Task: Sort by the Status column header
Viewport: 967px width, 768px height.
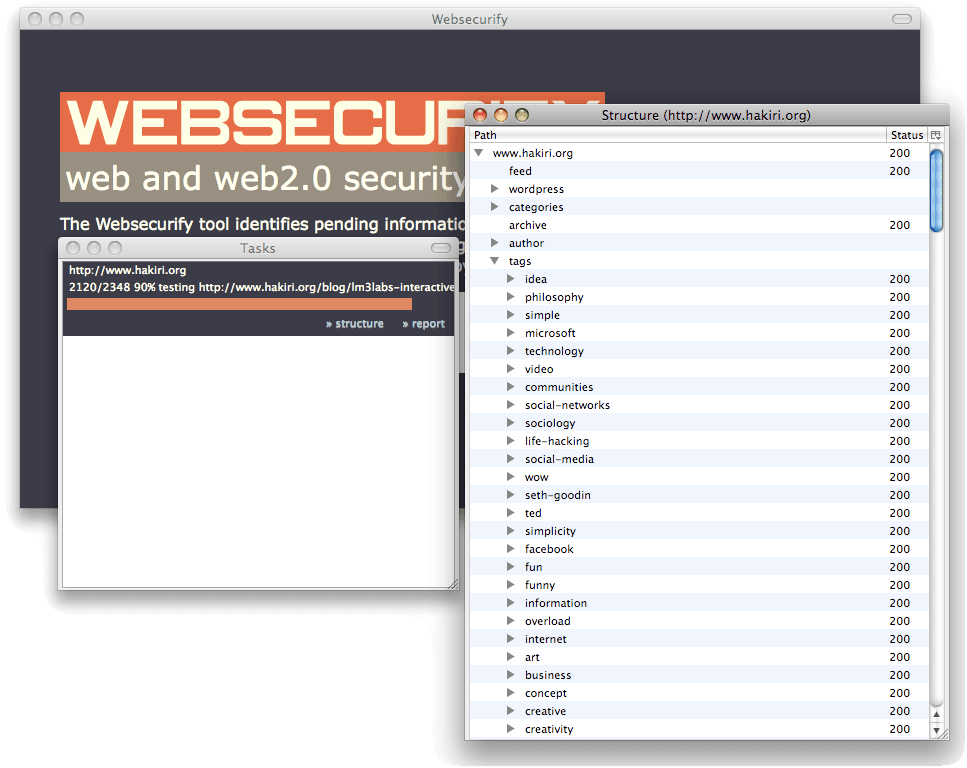Action: [x=907, y=135]
